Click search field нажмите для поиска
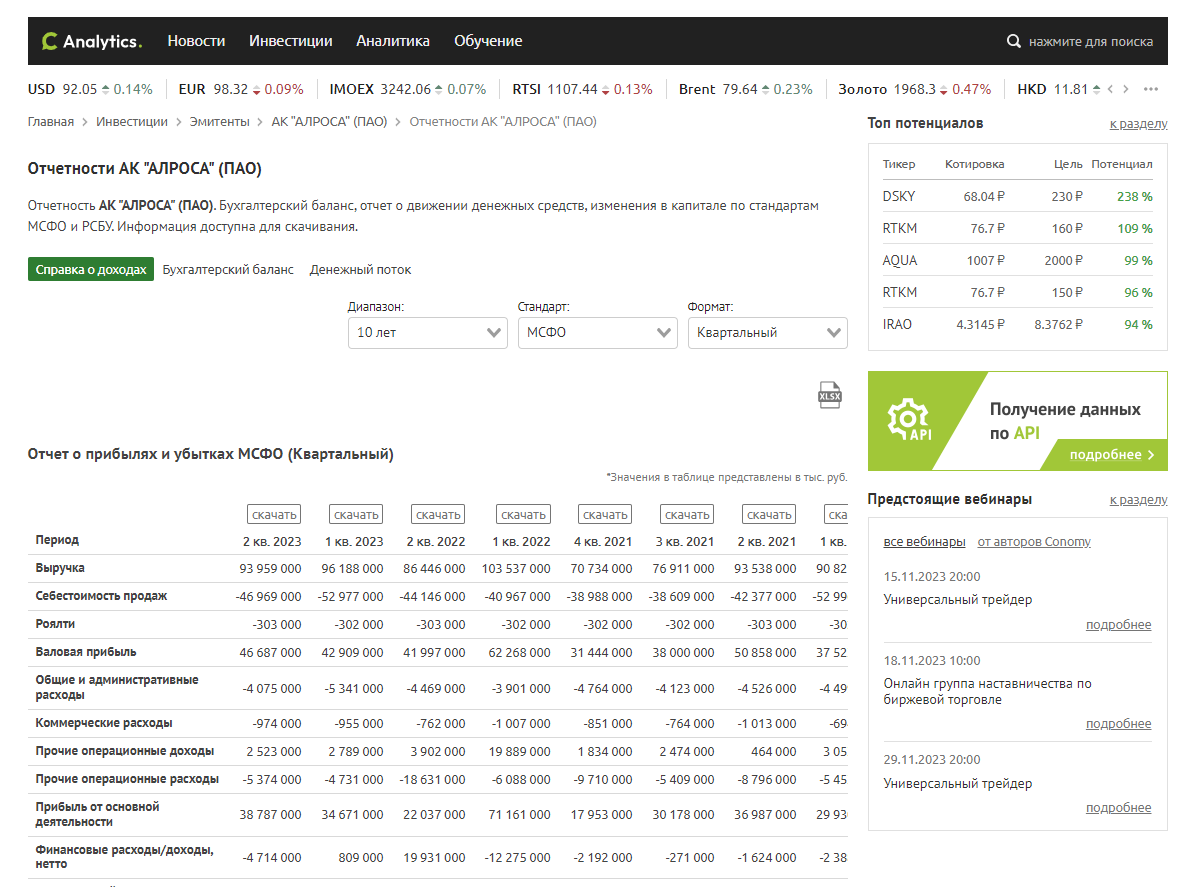This screenshot has width=1193, height=887. [x=1090, y=41]
